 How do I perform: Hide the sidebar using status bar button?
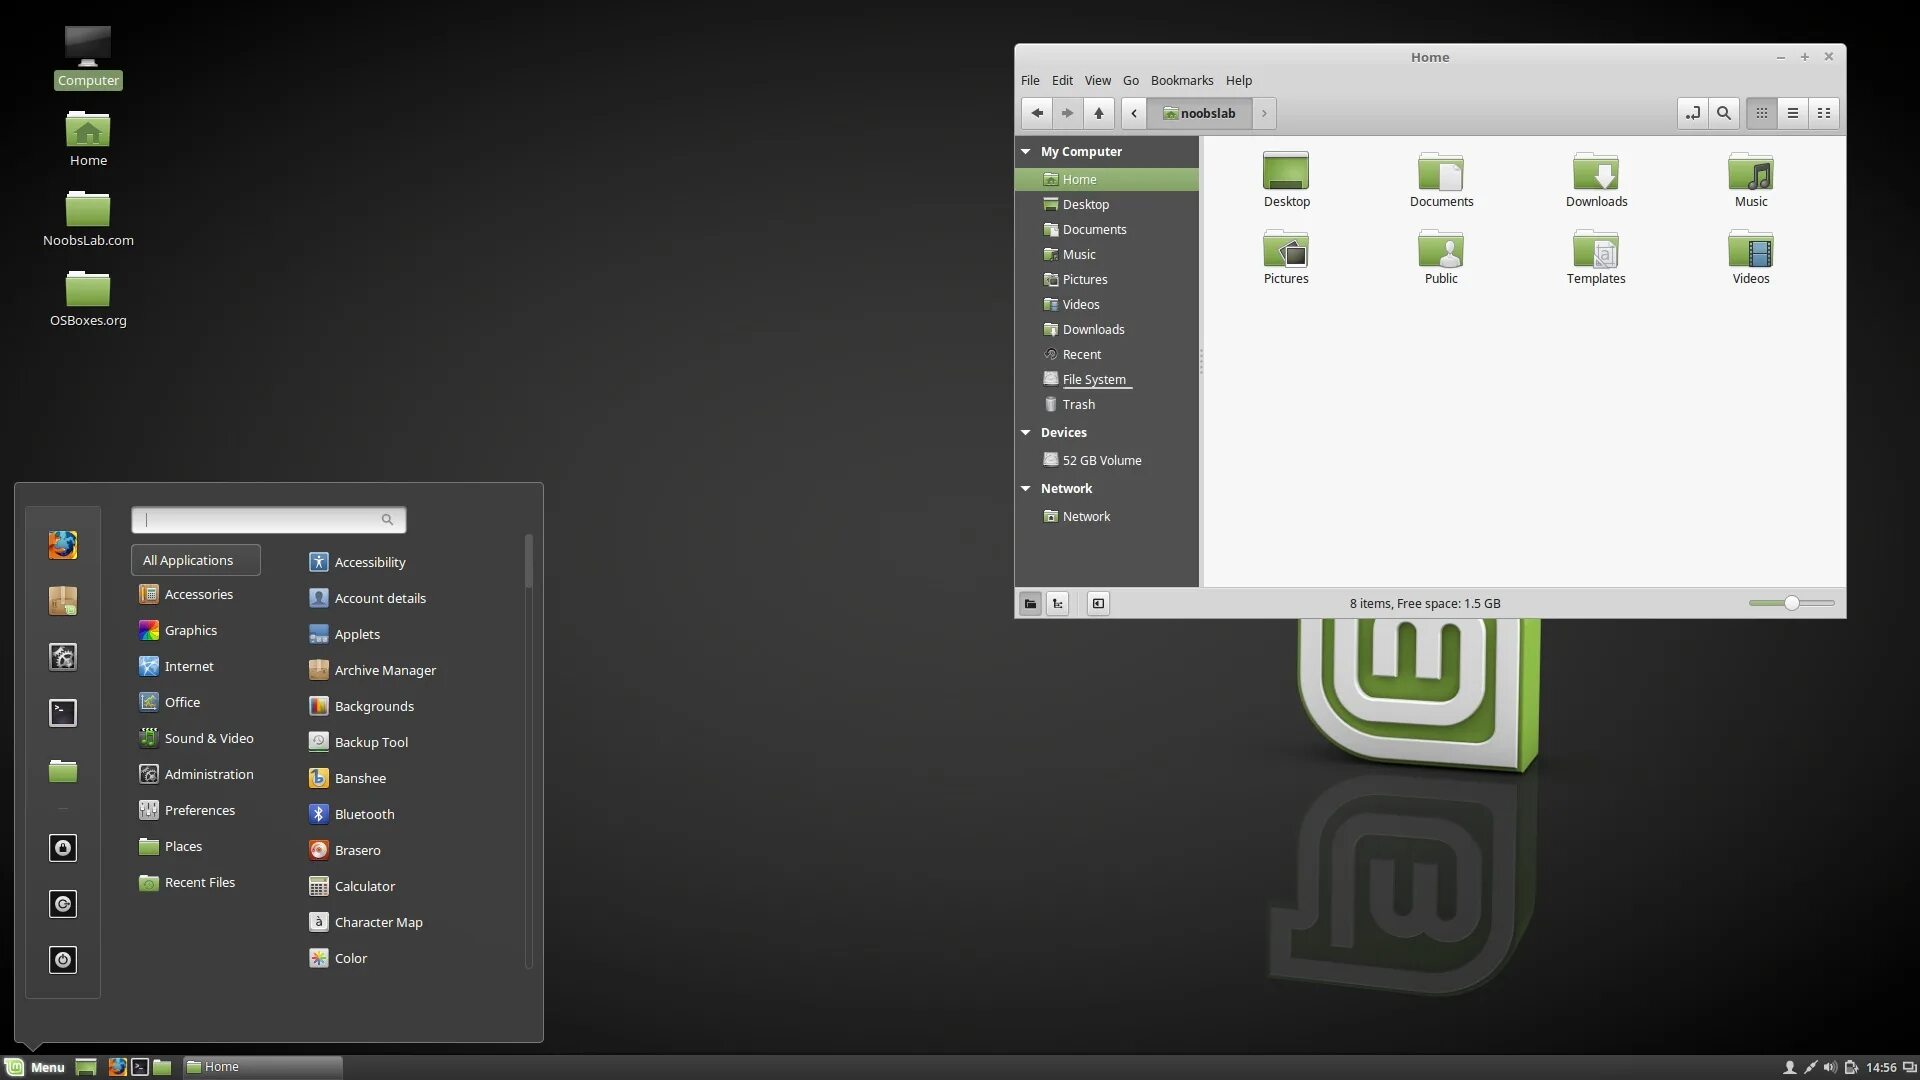tap(1098, 603)
